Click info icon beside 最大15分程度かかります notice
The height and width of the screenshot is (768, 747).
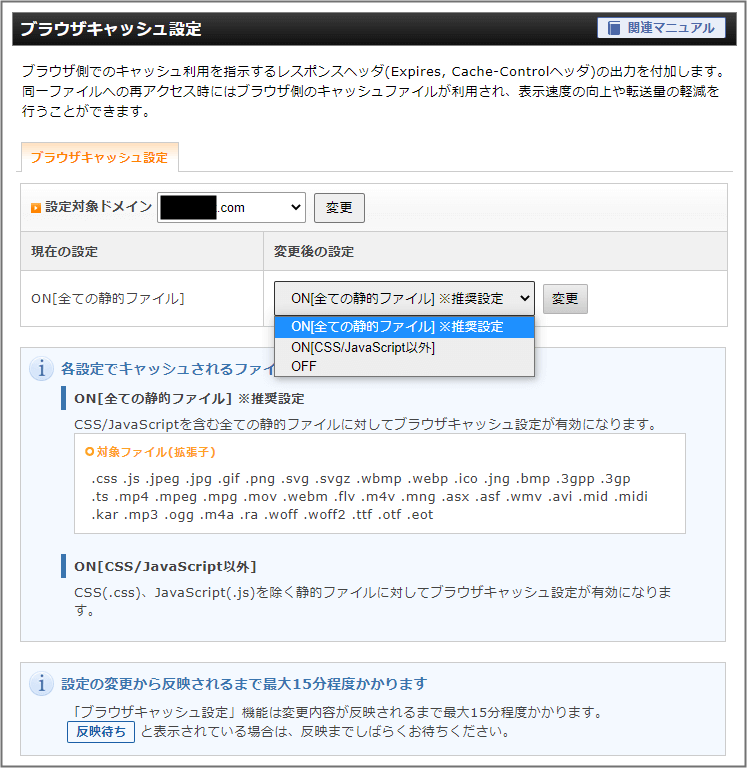pyautogui.click(x=41, y=684)
